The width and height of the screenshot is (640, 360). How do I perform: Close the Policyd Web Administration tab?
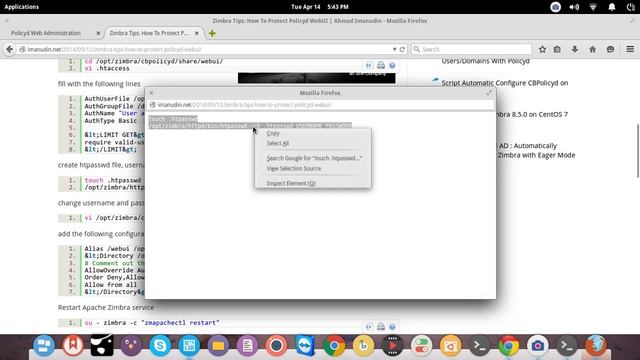coord(98,33)
